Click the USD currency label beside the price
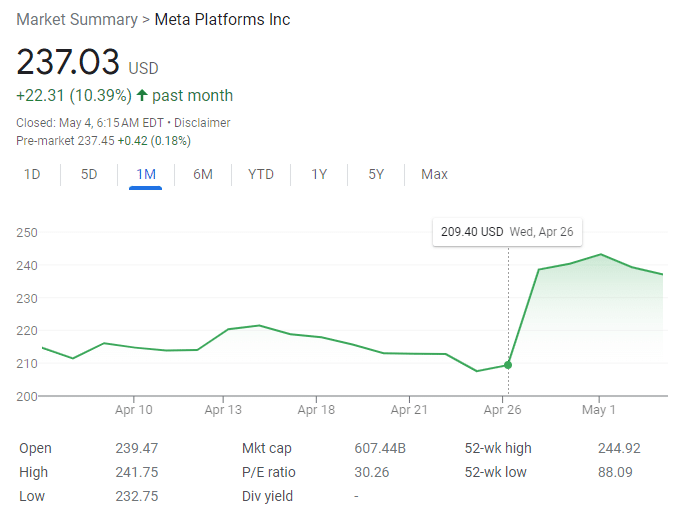Image resolution: width=683 pixels, height=514 pixels. (143, 68)
